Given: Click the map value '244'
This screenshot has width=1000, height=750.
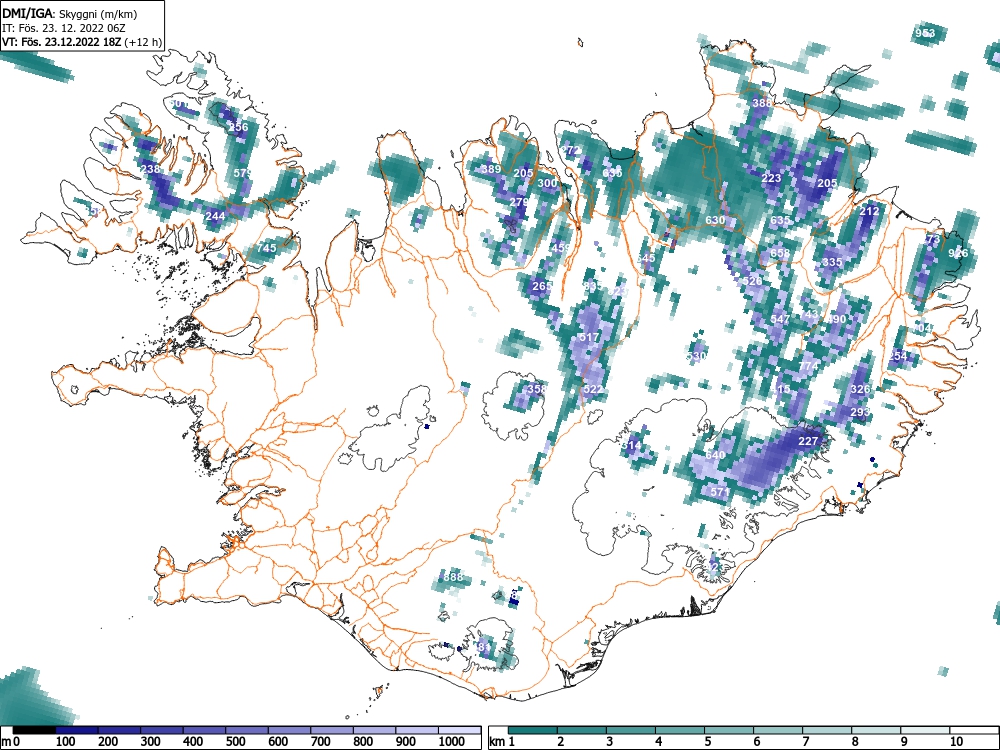Looking at the screenshot, I should click(x=215, y=216).
